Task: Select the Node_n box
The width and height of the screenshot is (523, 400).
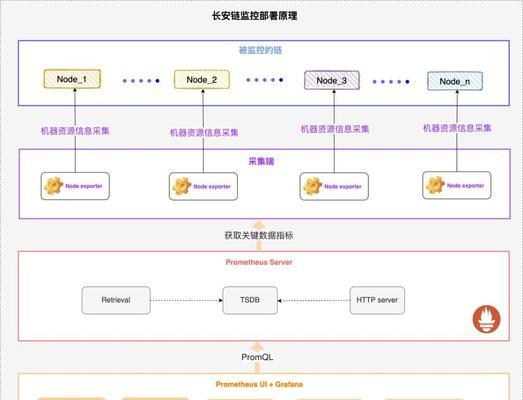Action: point(455,81)
